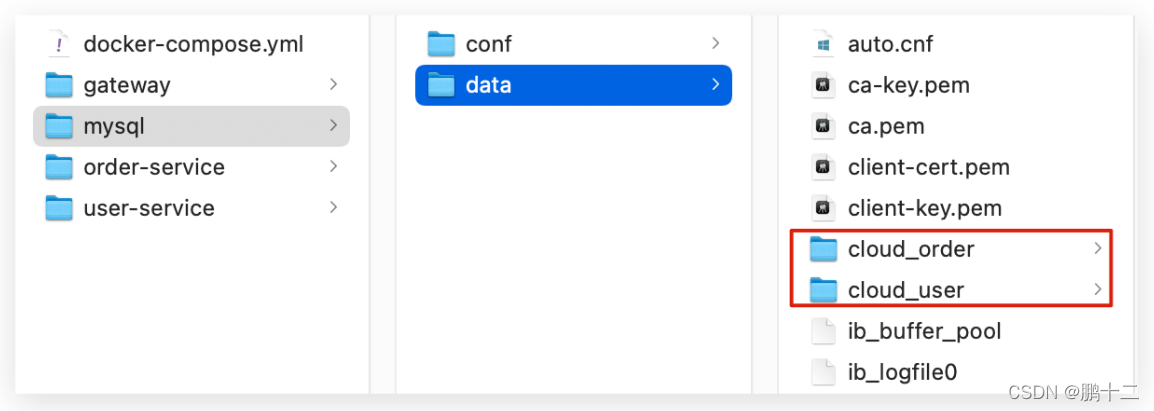Image resolution: width=1154 pixels, height=411 pixels.
Task: Click the conf folder icon
Action: 441,44
